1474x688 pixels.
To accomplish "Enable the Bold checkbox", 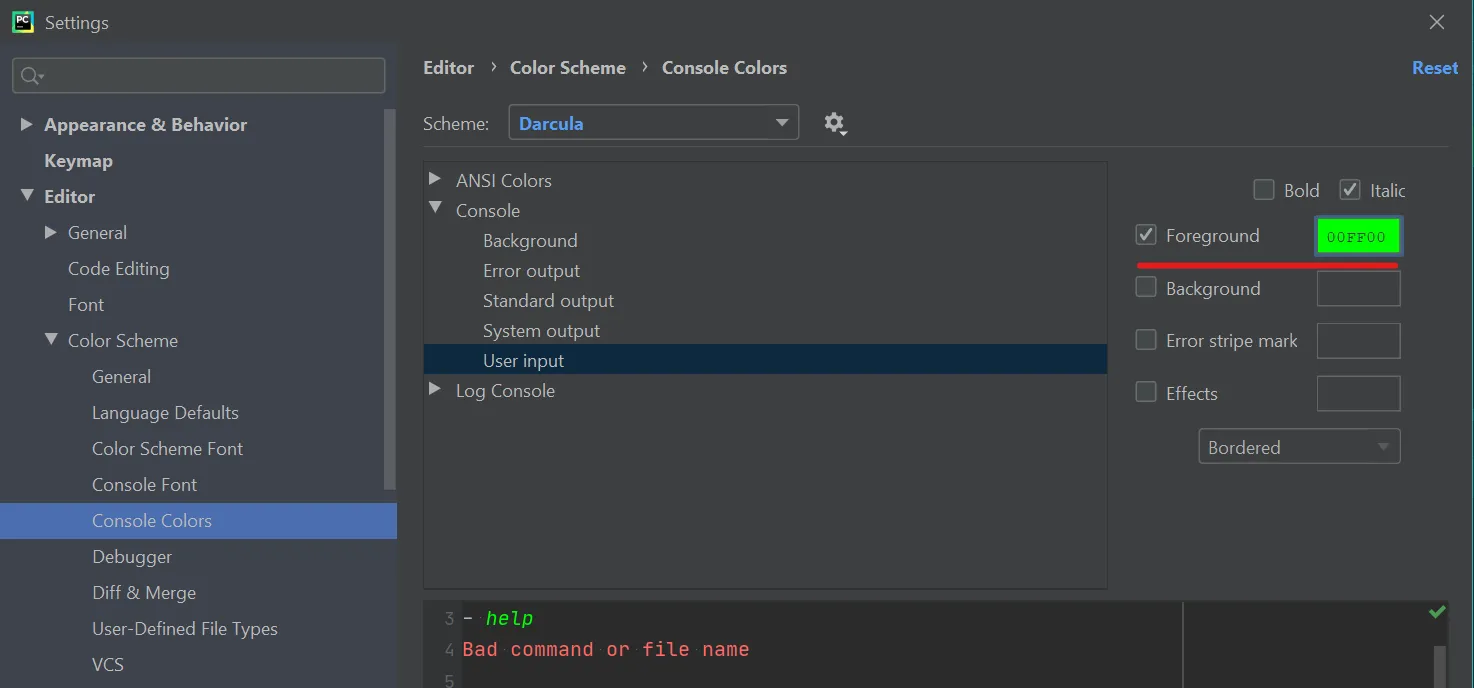I will tap(1264, 190).
